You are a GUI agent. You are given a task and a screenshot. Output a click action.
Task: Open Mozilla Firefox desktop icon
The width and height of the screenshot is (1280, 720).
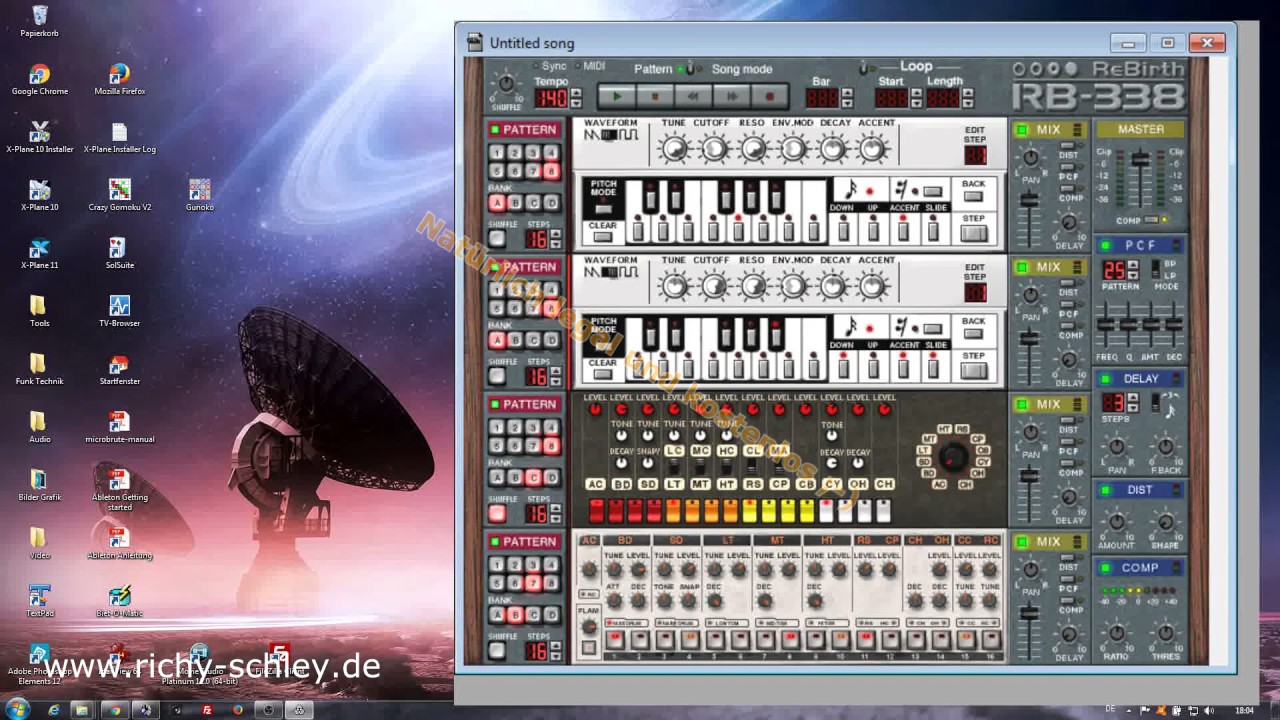119,79
